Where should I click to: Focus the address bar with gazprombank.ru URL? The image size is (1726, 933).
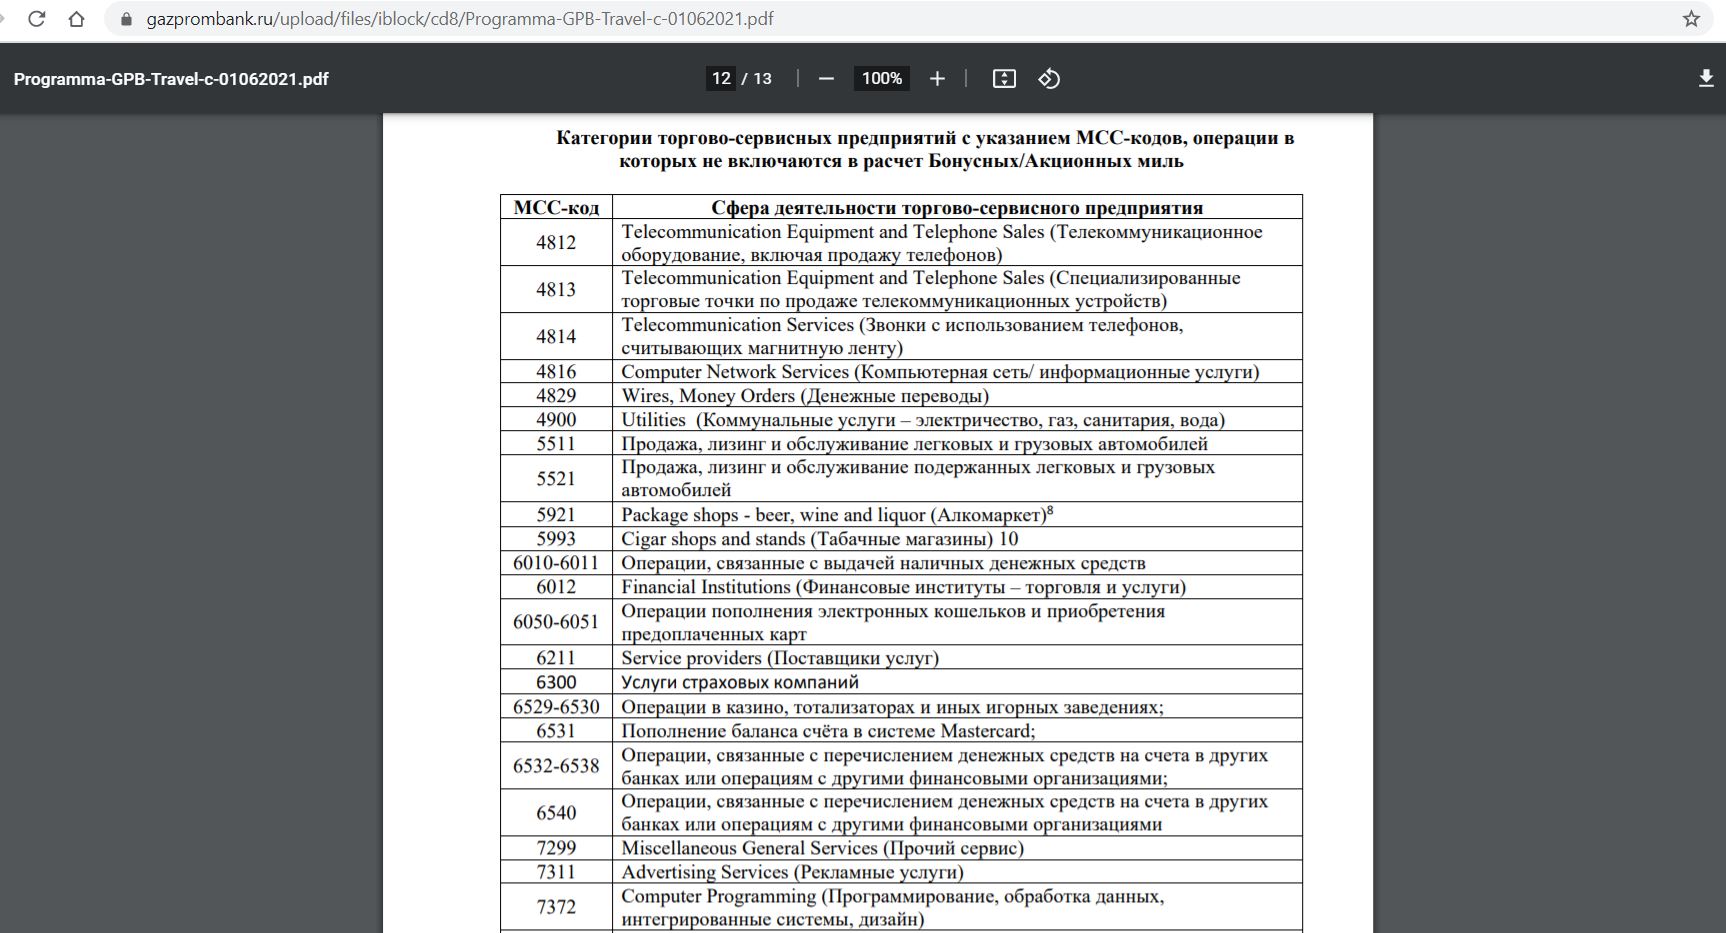[460, 19]
